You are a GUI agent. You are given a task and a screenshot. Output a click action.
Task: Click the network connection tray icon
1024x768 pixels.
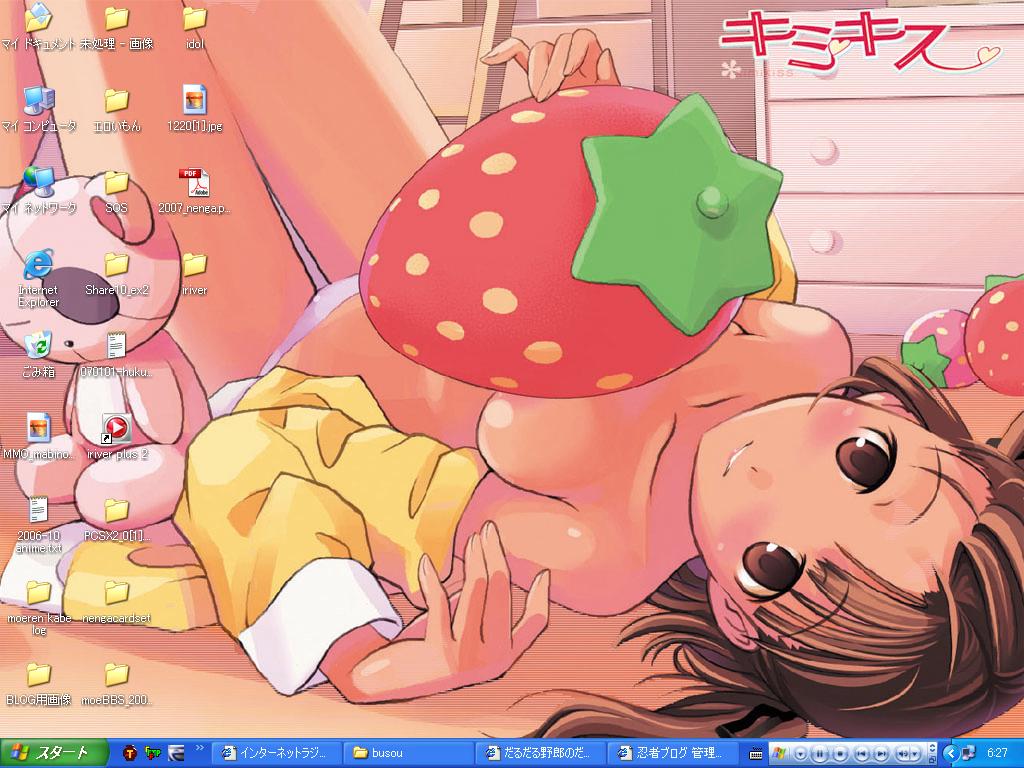pos(968,753)
